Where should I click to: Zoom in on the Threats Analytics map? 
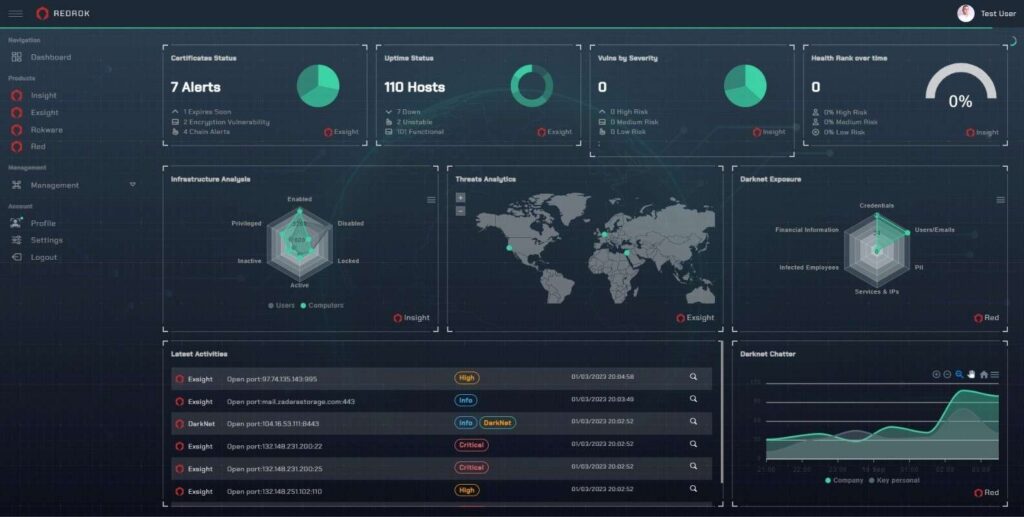460,198
